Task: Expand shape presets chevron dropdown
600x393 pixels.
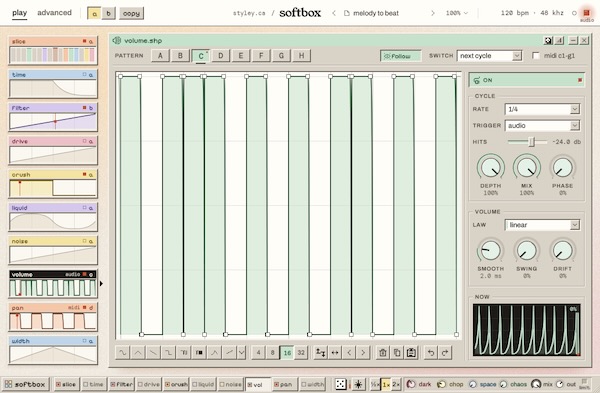Action: point(241,352)
